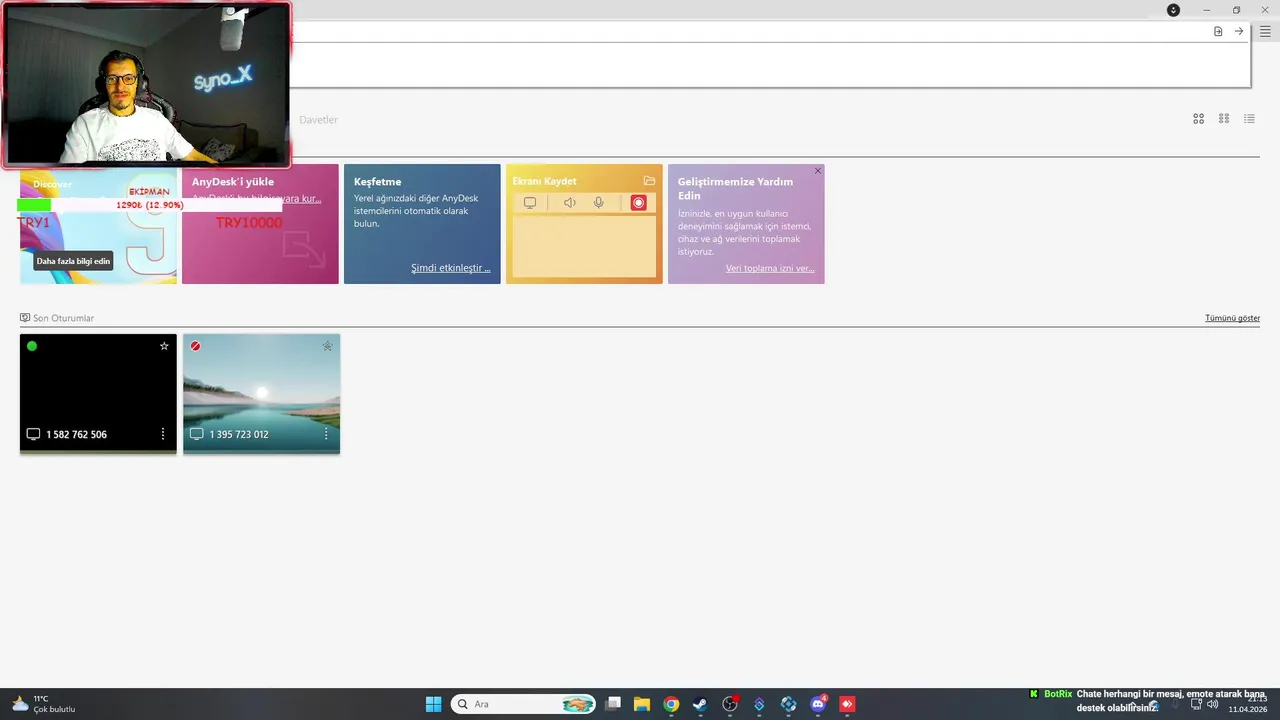Open options menu for session 1 582 762 506
The width and height of the screenshot is (1280, 720).
pyautogui.click(x=163, y=434)
